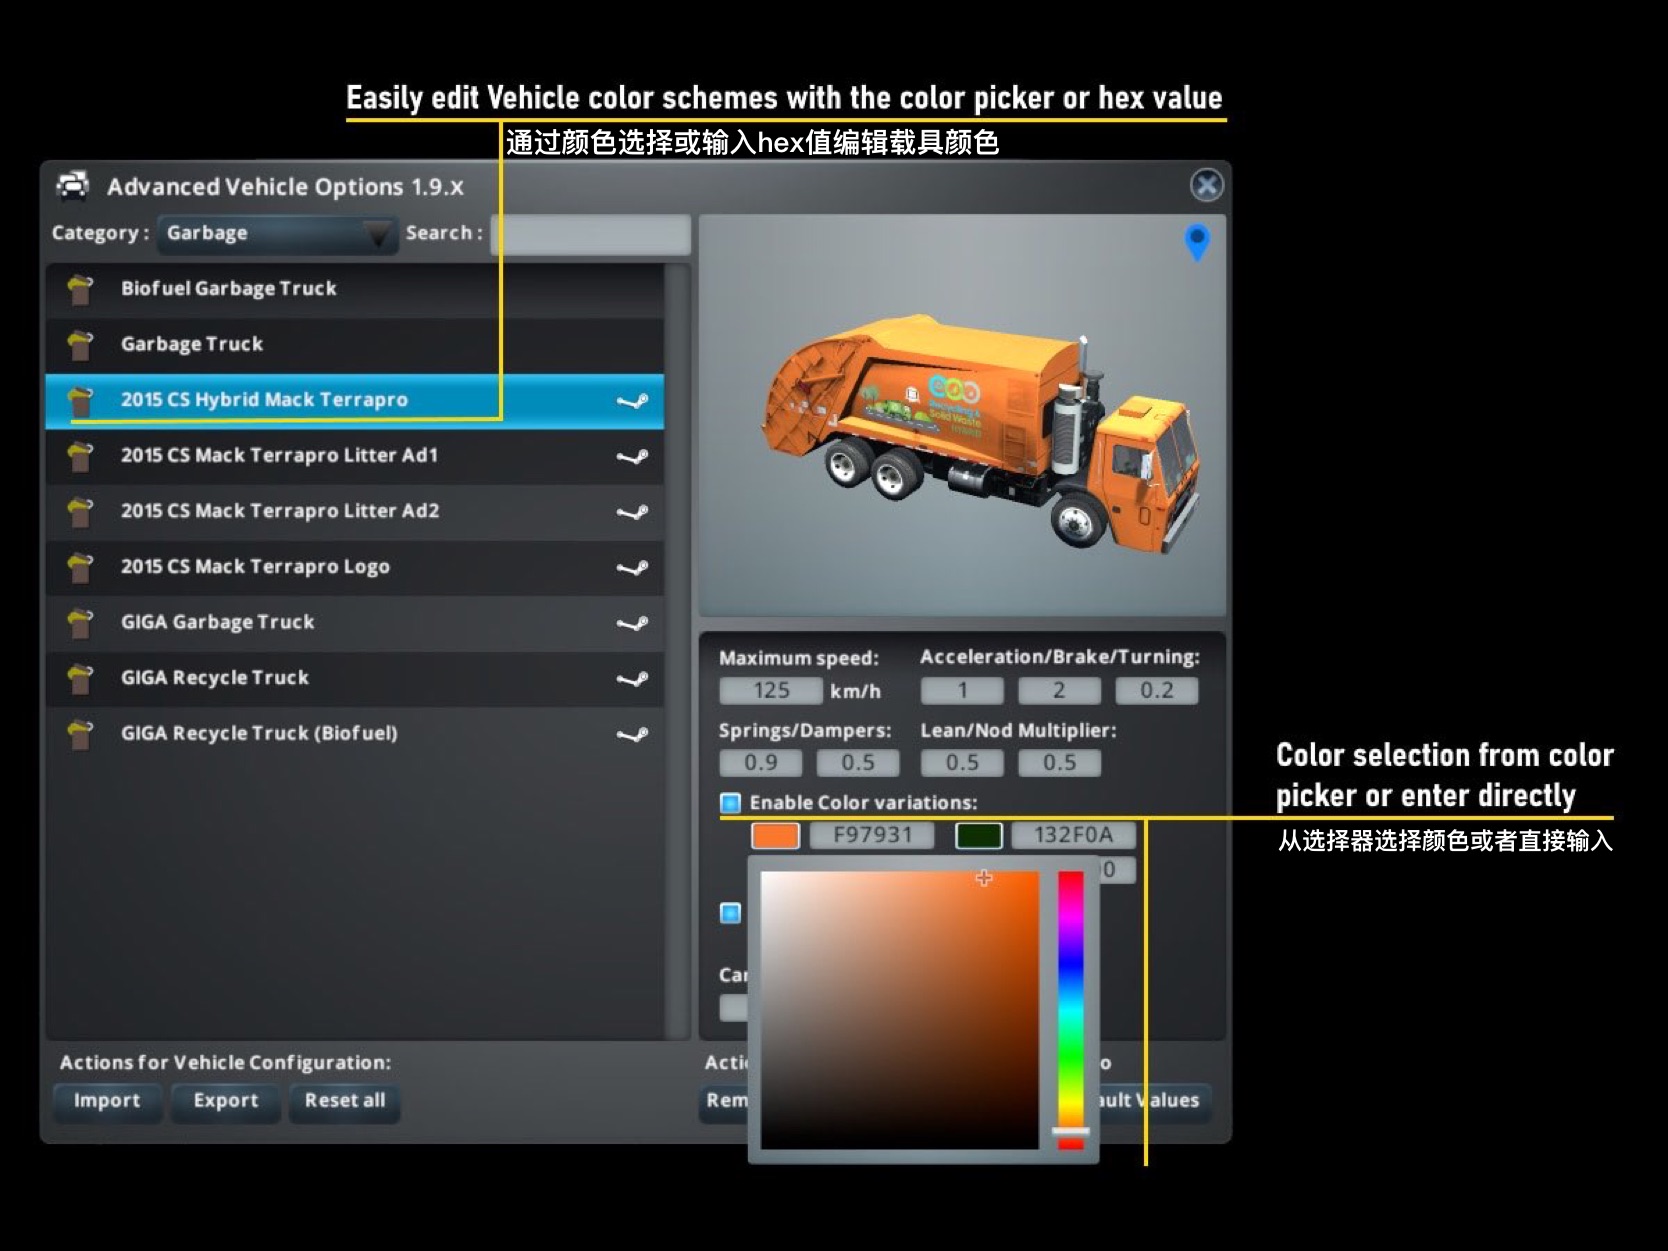The width and height of the screenshot is (1668, 1251).
Task: Click the Steam icon beside GIGA Garbage Truck
Action: 632,623
